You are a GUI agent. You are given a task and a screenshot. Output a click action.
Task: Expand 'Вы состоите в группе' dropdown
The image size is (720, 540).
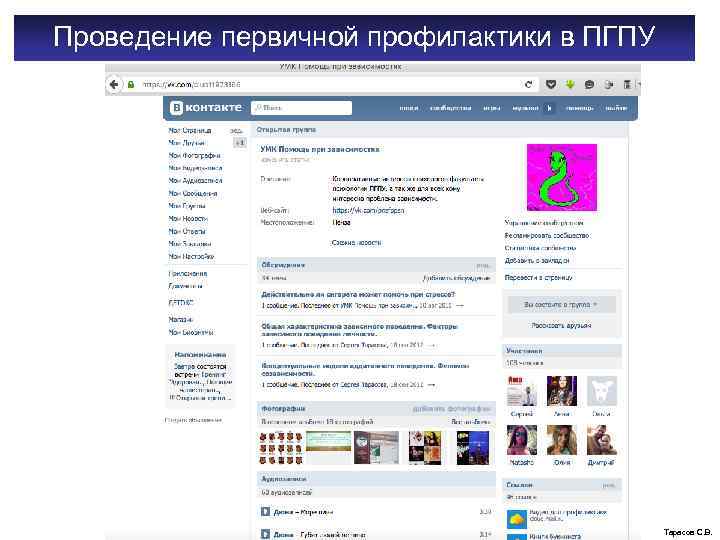(x=562, y=304)
